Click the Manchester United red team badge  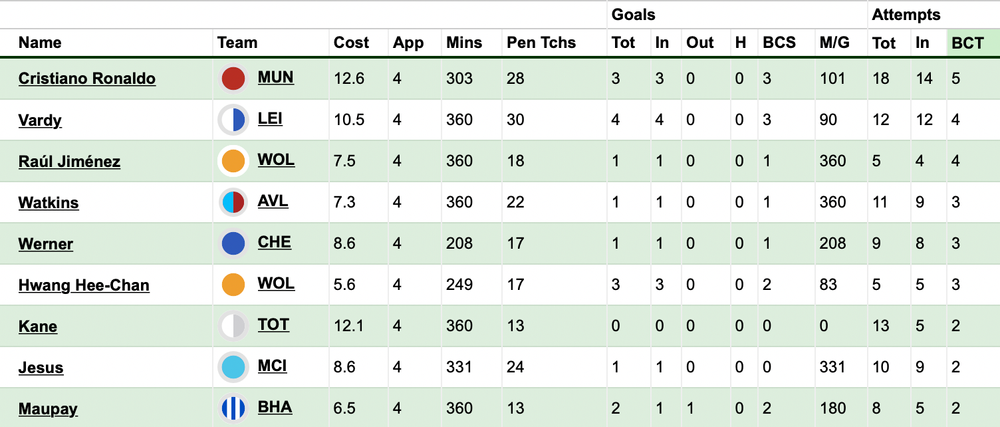click(233, 78)
